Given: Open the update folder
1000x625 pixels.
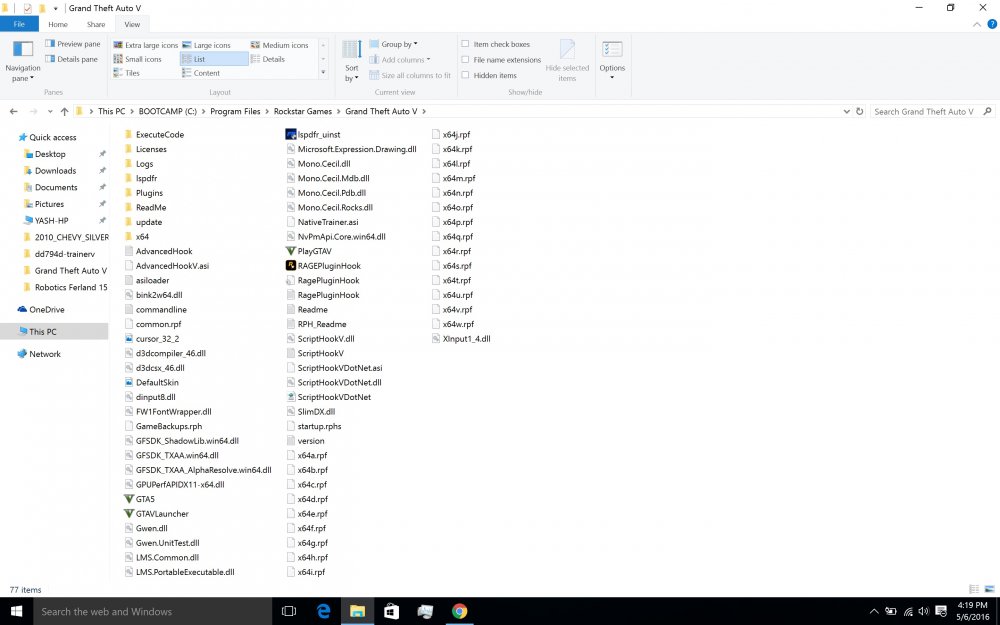Looking at the screenshot, I should pyautogui.click(x=143, y=223).
